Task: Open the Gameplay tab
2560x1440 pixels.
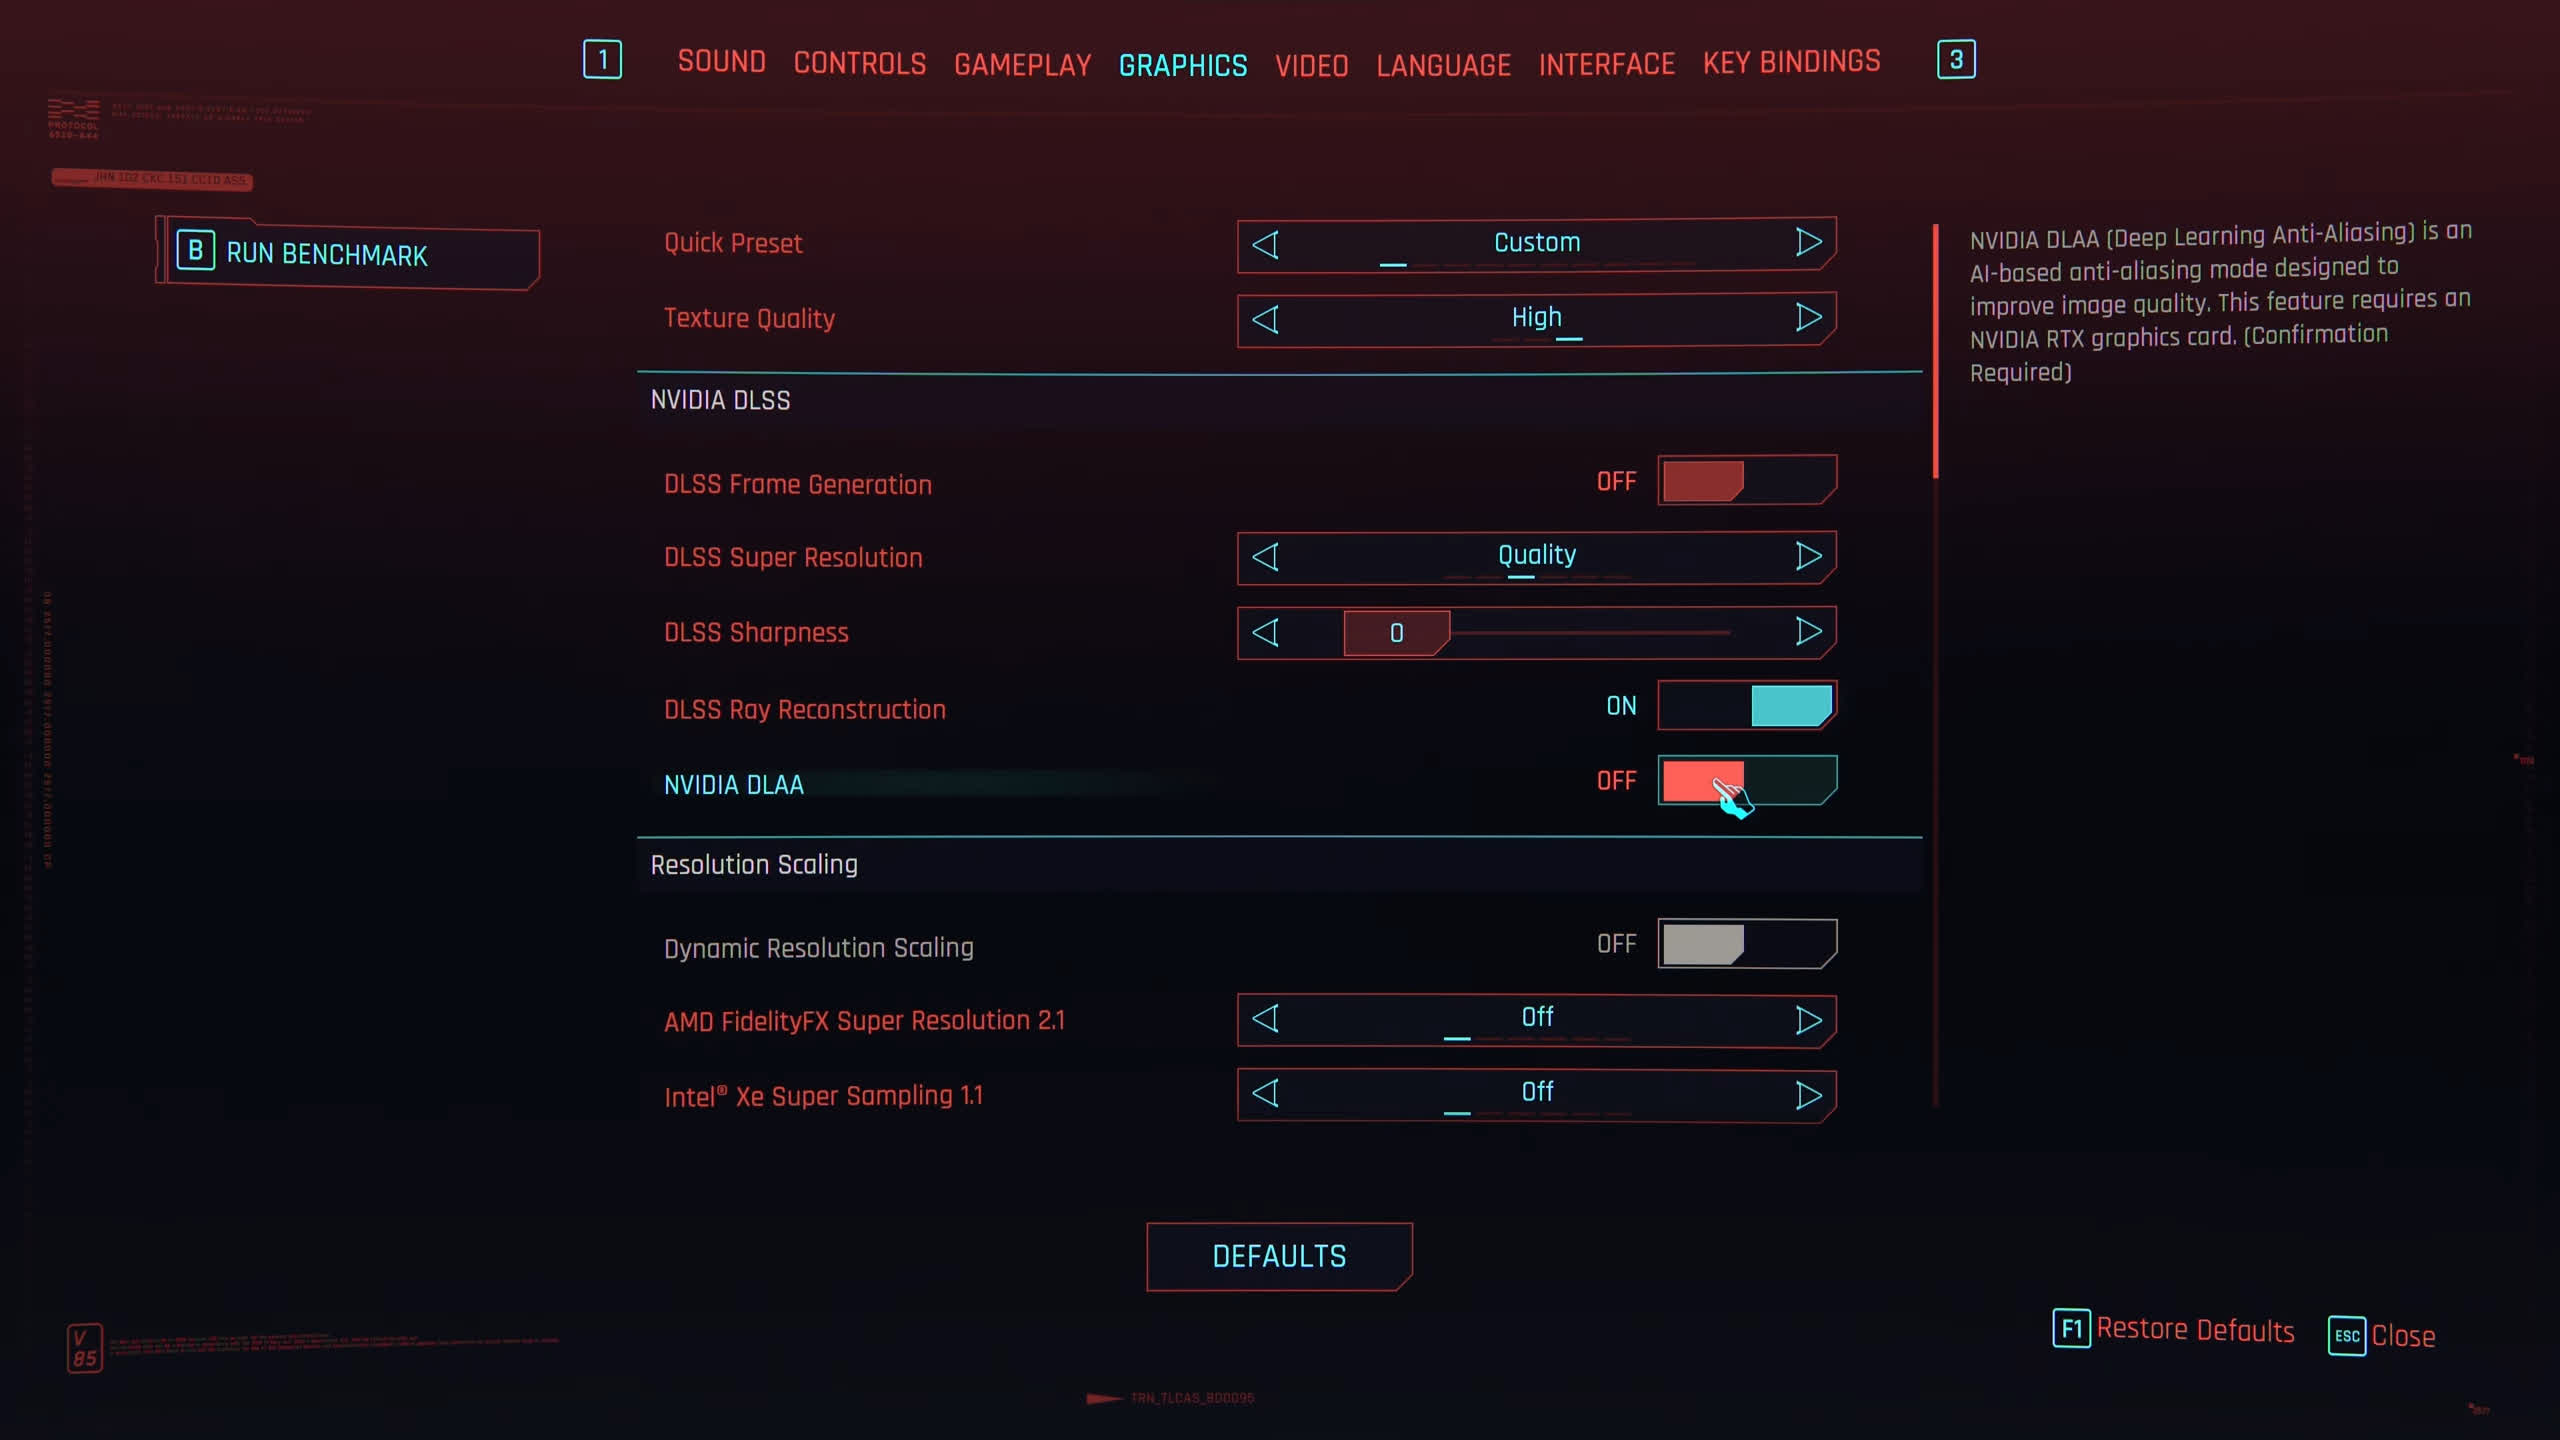Action: pyautogui.click(x=1022, y=65)
